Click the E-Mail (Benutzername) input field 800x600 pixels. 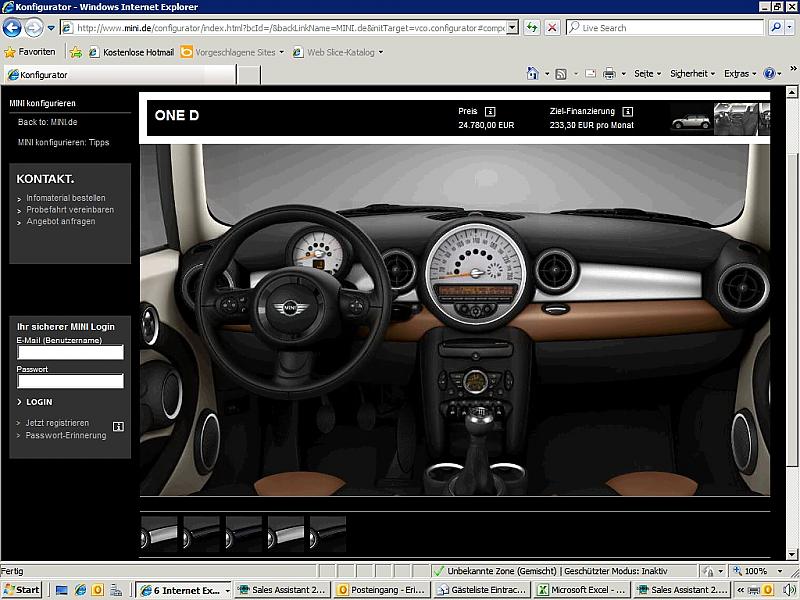pyautogui.click(x=70, y=352)
